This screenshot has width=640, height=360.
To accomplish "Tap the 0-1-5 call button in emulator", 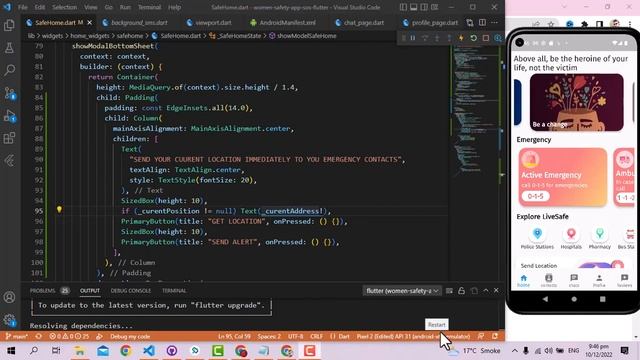I will coord(535,196).
